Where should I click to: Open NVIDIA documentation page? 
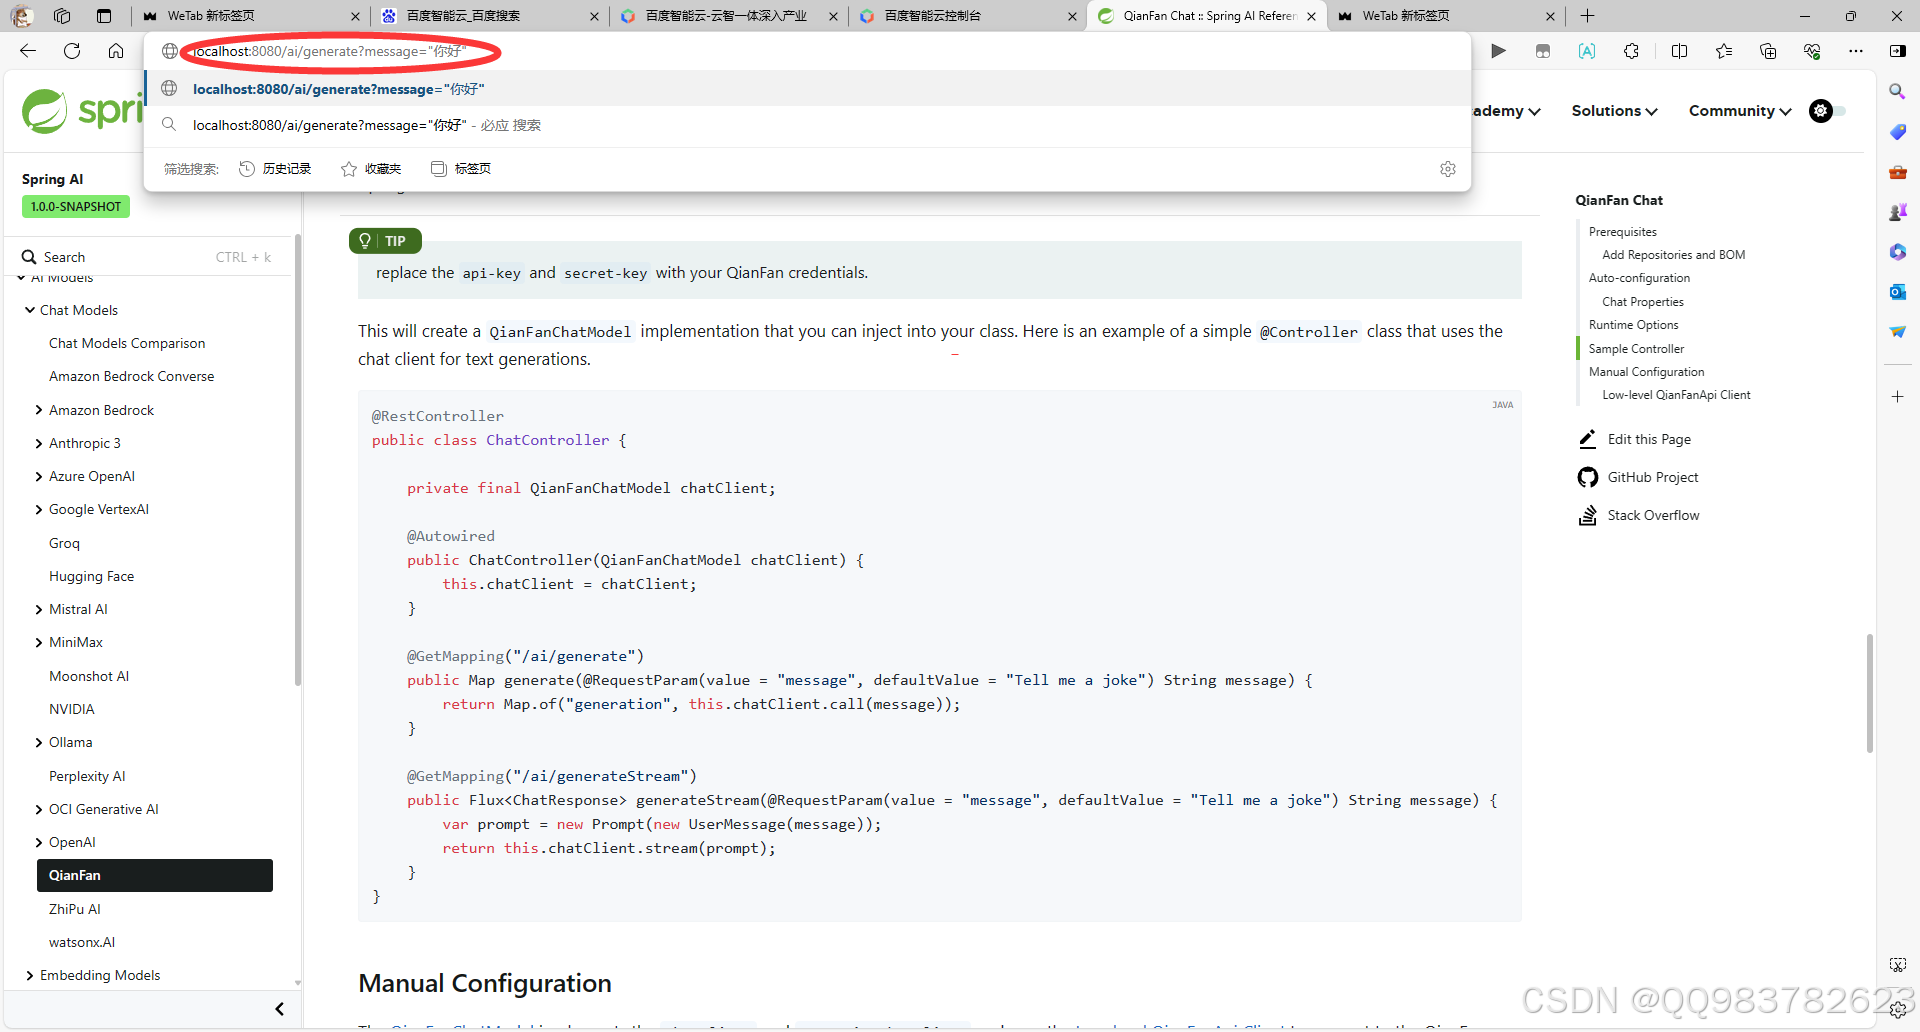coord(71,709)
